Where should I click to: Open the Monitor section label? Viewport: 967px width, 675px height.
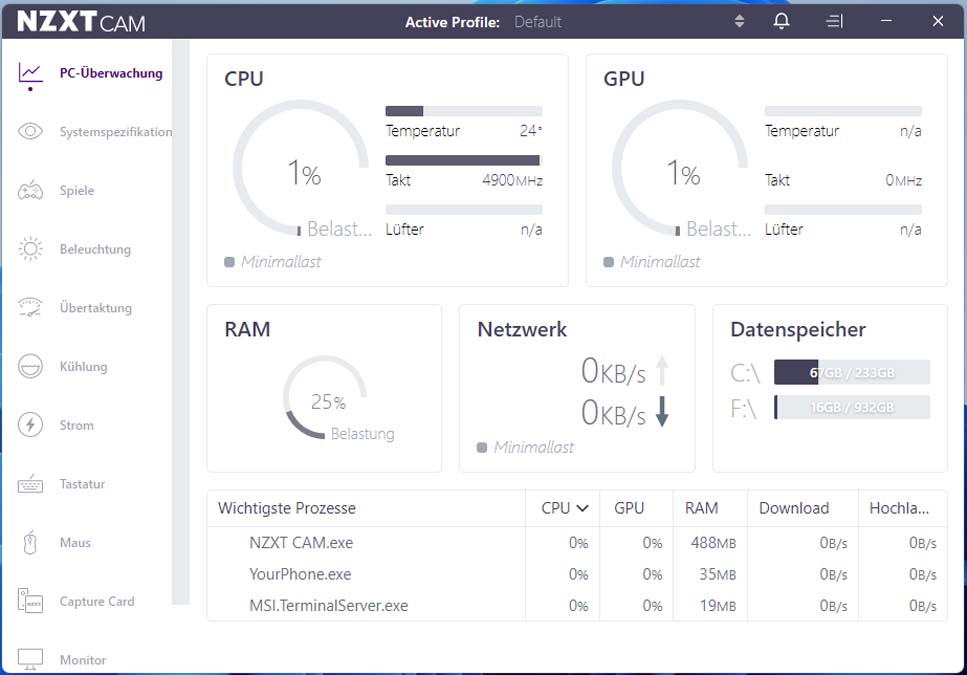click(83, 660)
